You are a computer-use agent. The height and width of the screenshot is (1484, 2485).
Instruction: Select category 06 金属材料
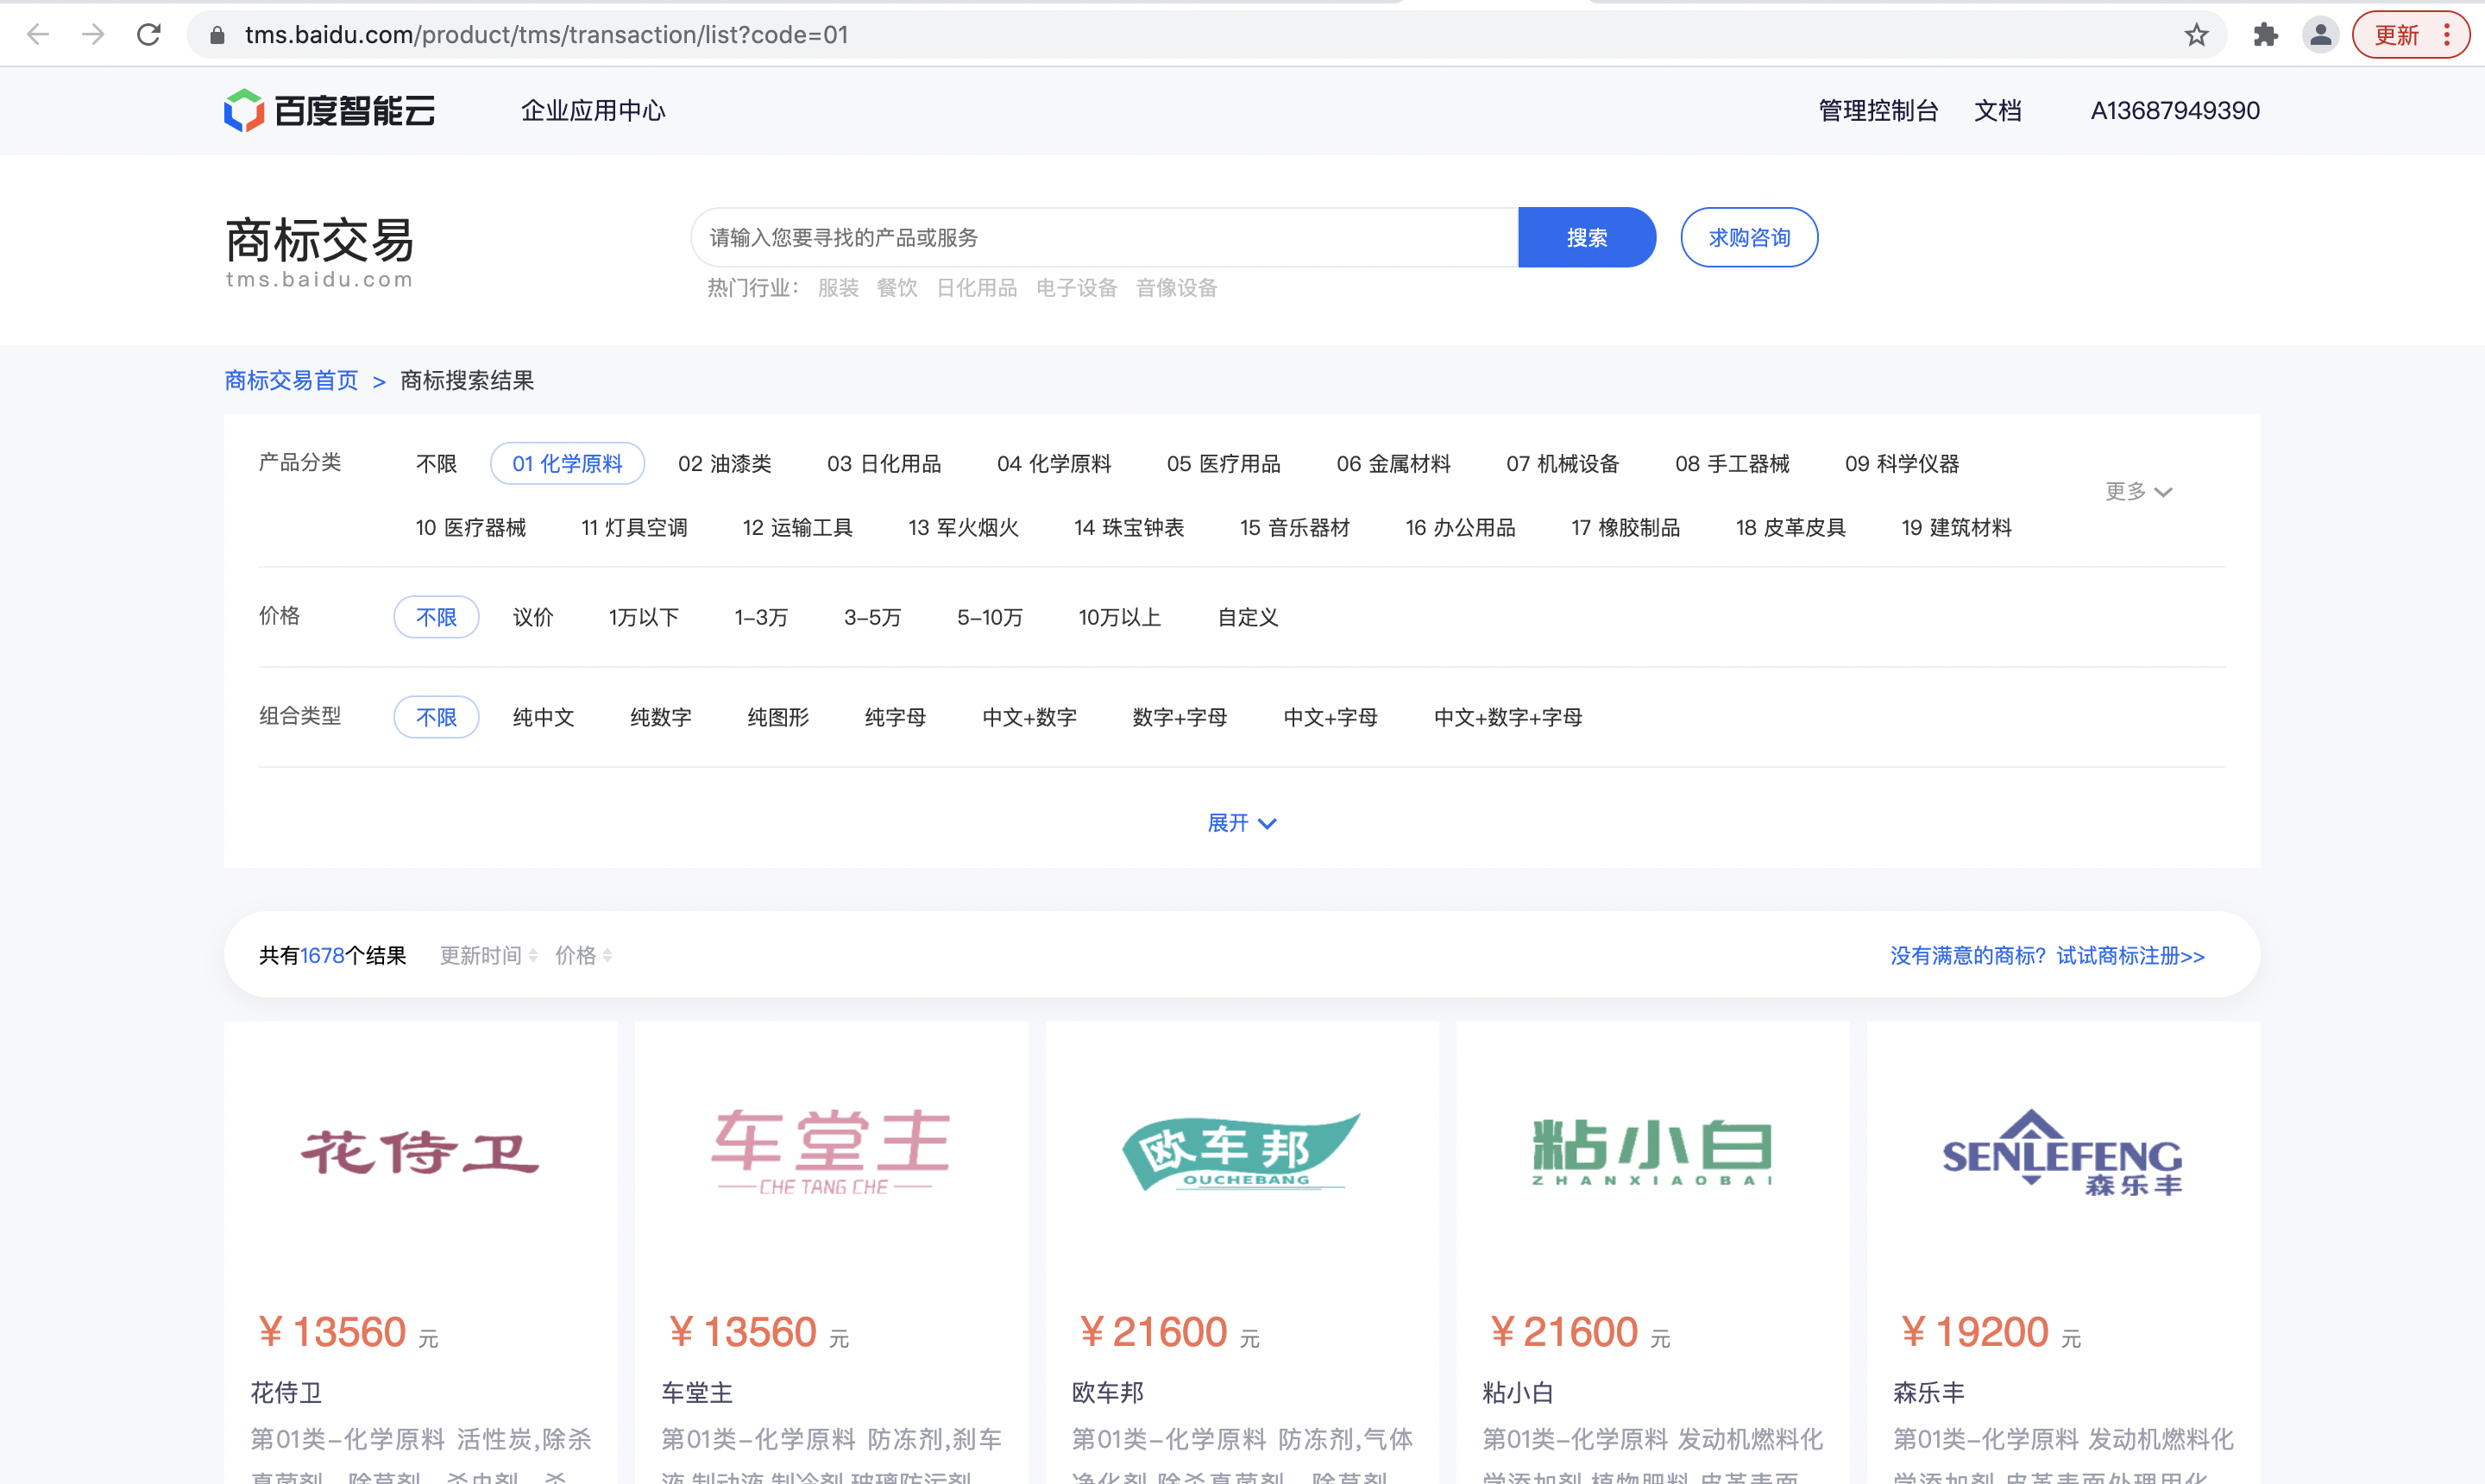[1393, 463]
